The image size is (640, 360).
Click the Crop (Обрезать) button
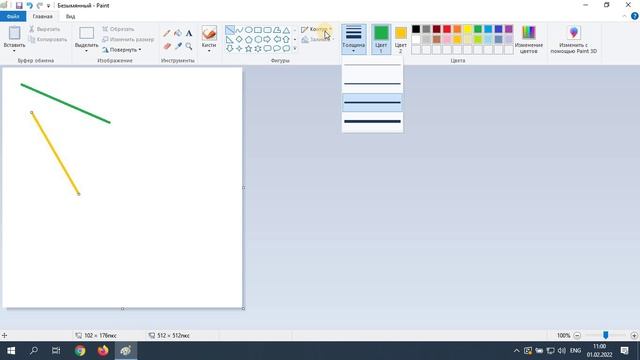tap(118, 29)
